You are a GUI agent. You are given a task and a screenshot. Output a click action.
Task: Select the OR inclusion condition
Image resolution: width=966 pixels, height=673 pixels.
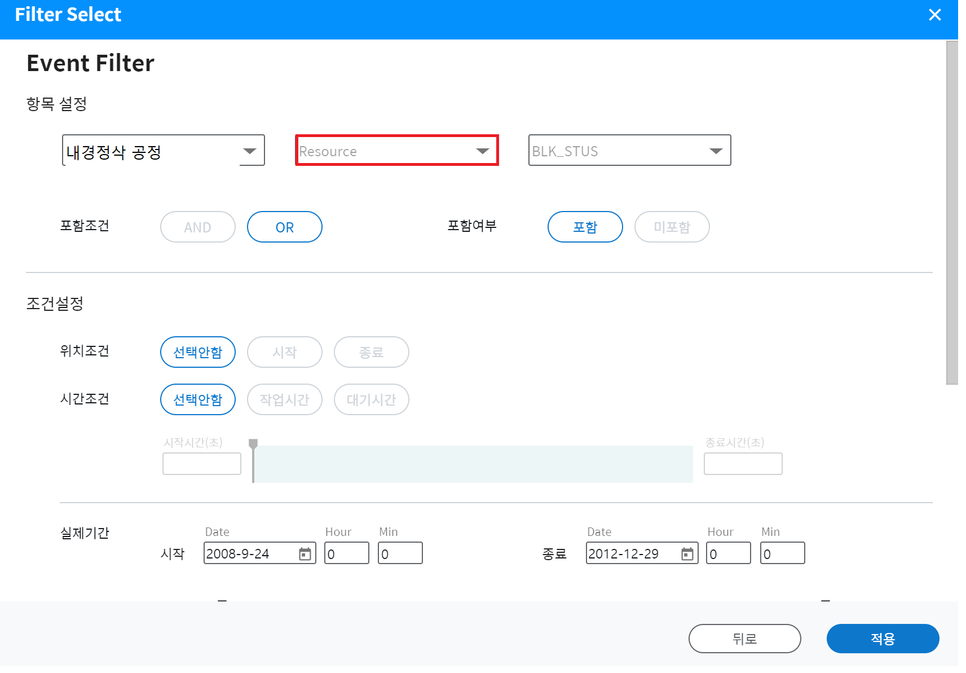point(284,227)
